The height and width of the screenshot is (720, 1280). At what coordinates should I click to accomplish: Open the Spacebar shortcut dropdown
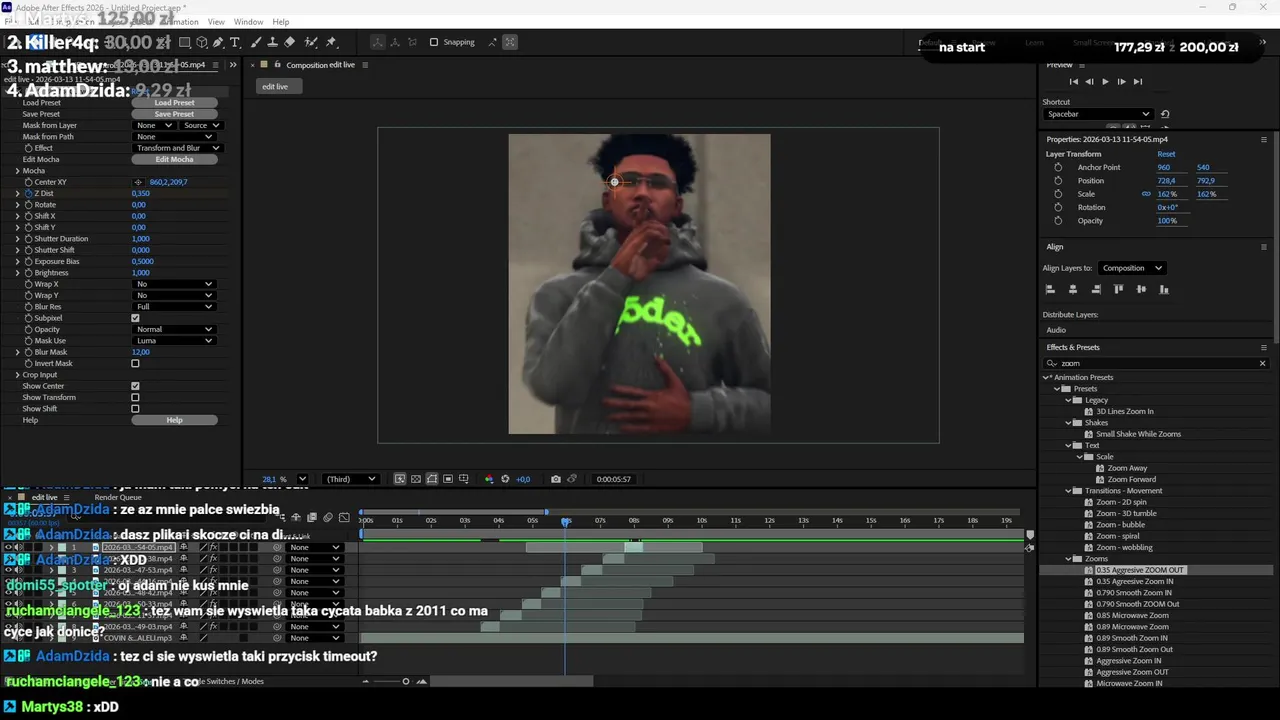pos(1098,114)
